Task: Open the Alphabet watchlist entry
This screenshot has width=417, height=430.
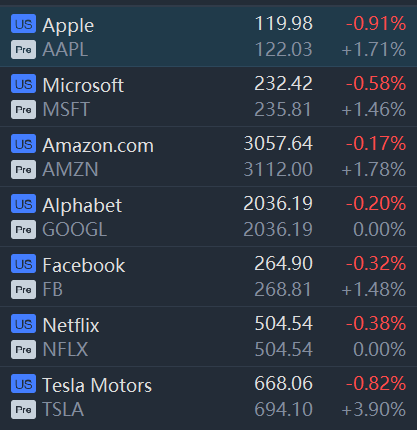Action: [208, 216]
